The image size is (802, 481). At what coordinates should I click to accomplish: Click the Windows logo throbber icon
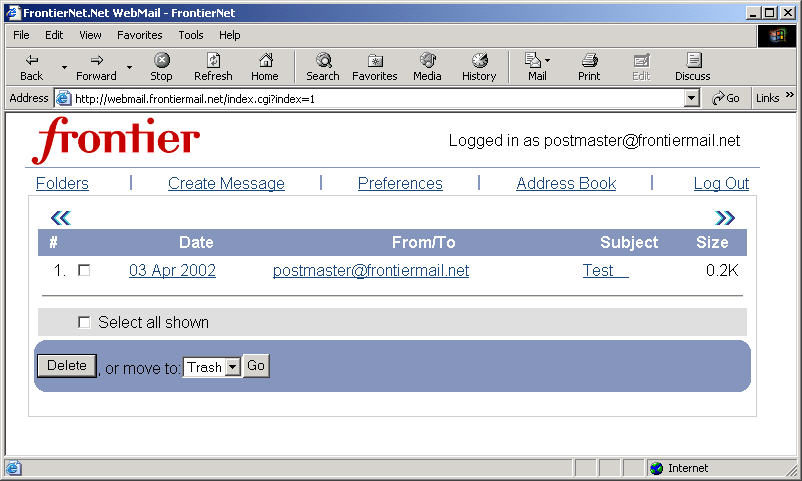click(776, 35)
